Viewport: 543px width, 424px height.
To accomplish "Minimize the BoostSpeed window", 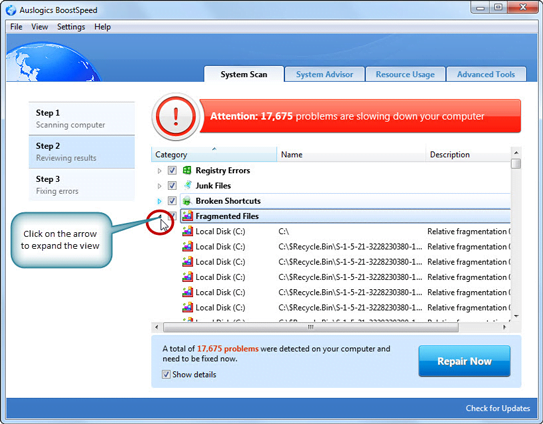I will [480, 8].
